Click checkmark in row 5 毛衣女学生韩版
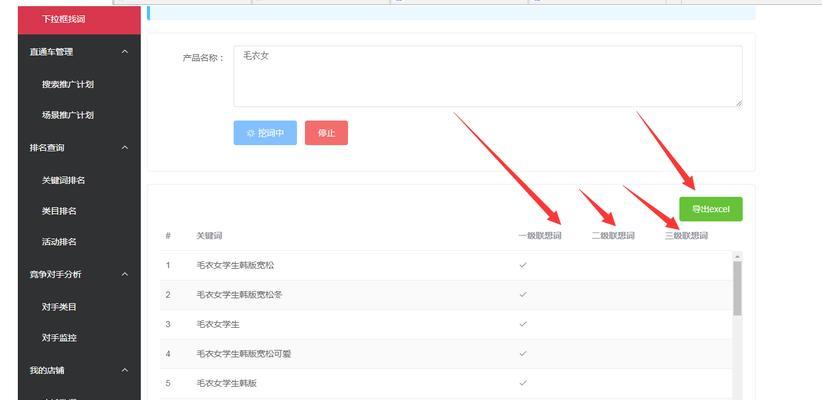Screen dimensions: 822x400 [523, 383]
